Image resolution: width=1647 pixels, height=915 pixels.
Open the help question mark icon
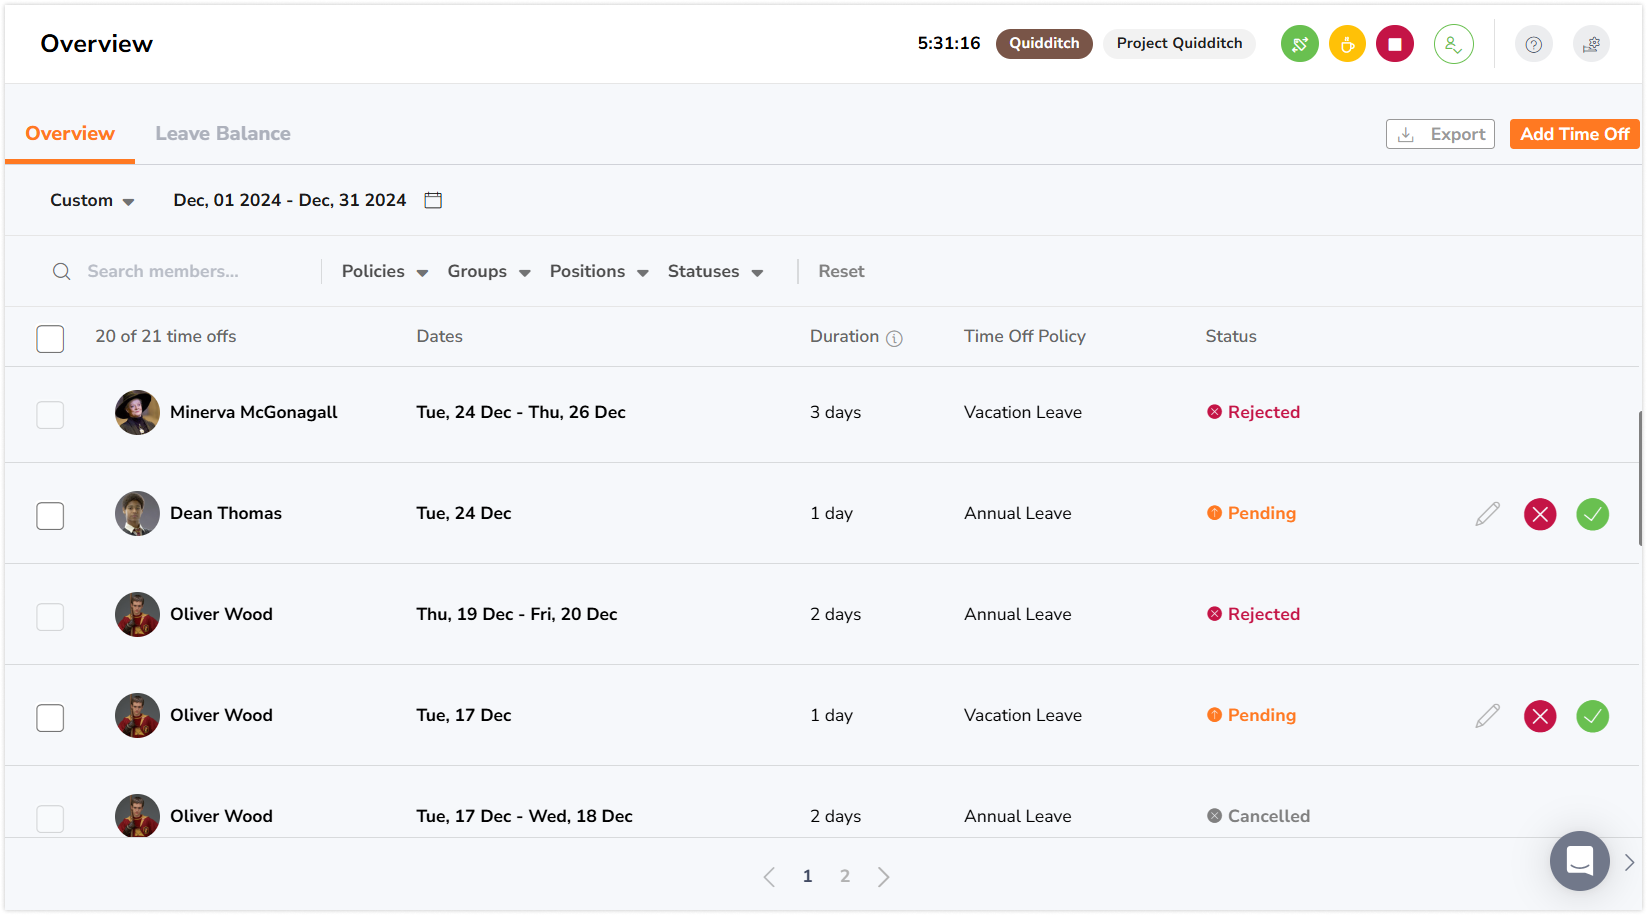pos(1533,44)
